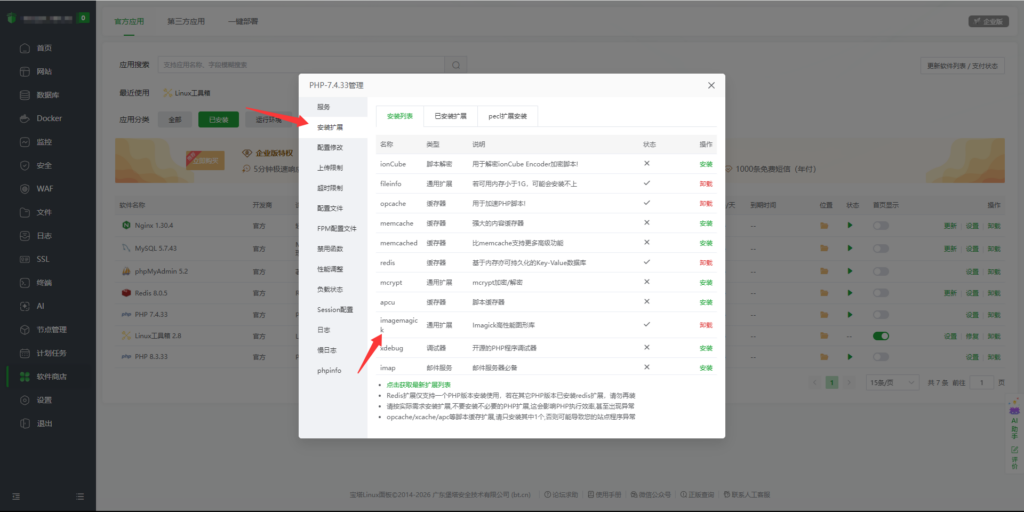Image resolution: width=1024 pixels, height=512 pixels.
Task: Open the AI助手 floating icon
Action: coord(1014,419)
